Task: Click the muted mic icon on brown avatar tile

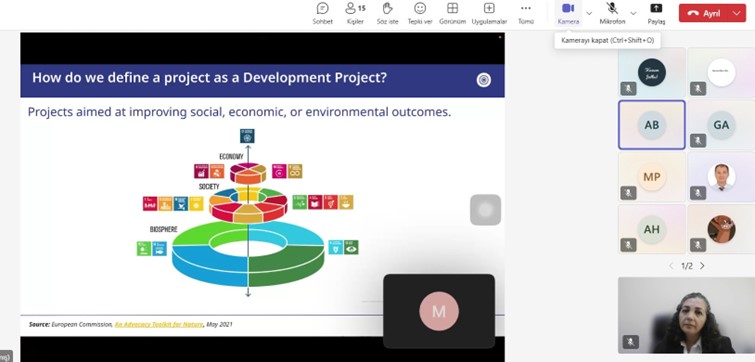Action: [698, 245]
